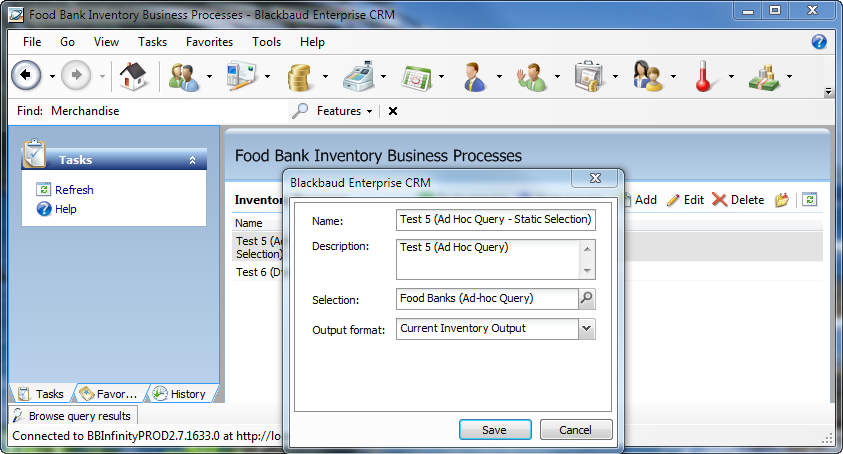Click the back navigation arrow
This screenshot has height=454, width=843.
click(x=26, y=76)
